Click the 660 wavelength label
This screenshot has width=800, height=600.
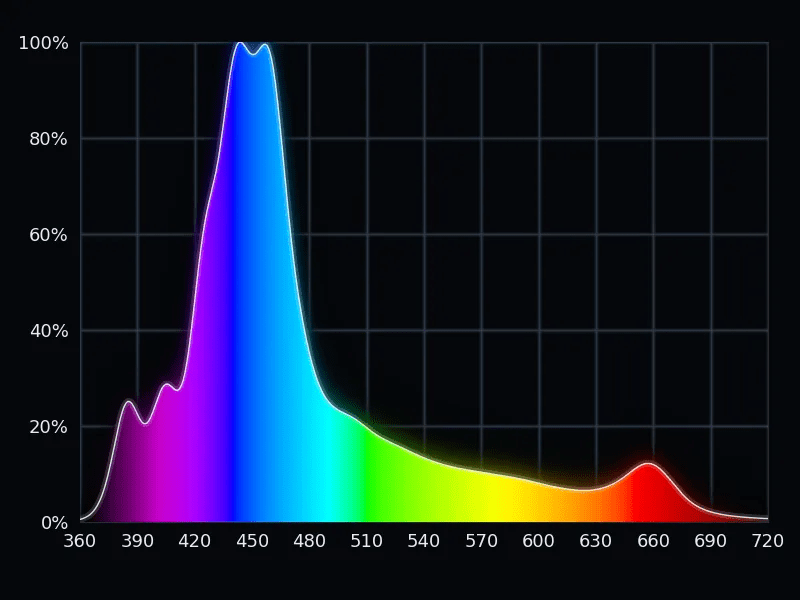click(653, 541)
